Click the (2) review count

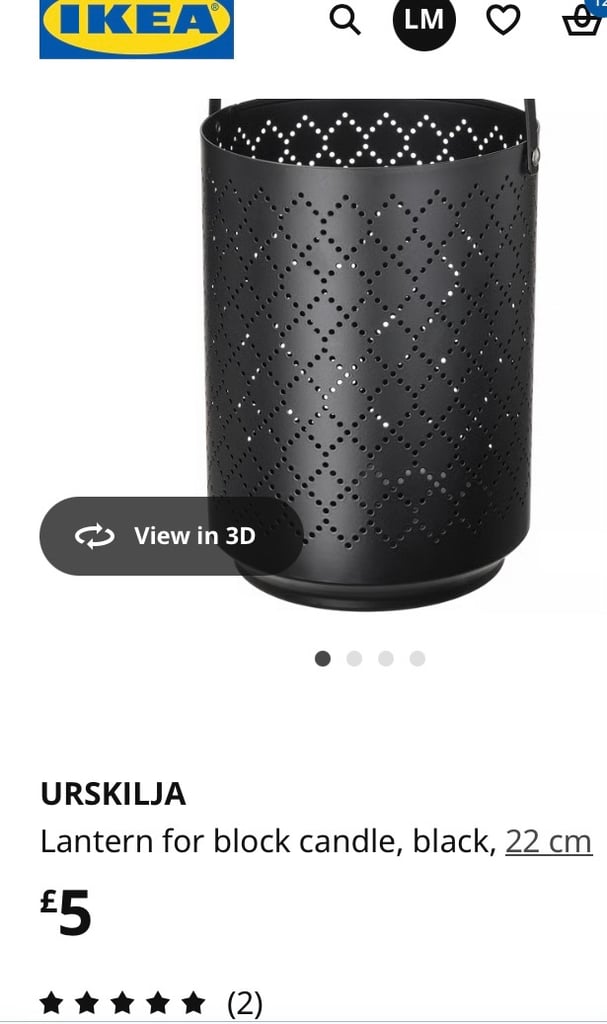(245, 1003)
